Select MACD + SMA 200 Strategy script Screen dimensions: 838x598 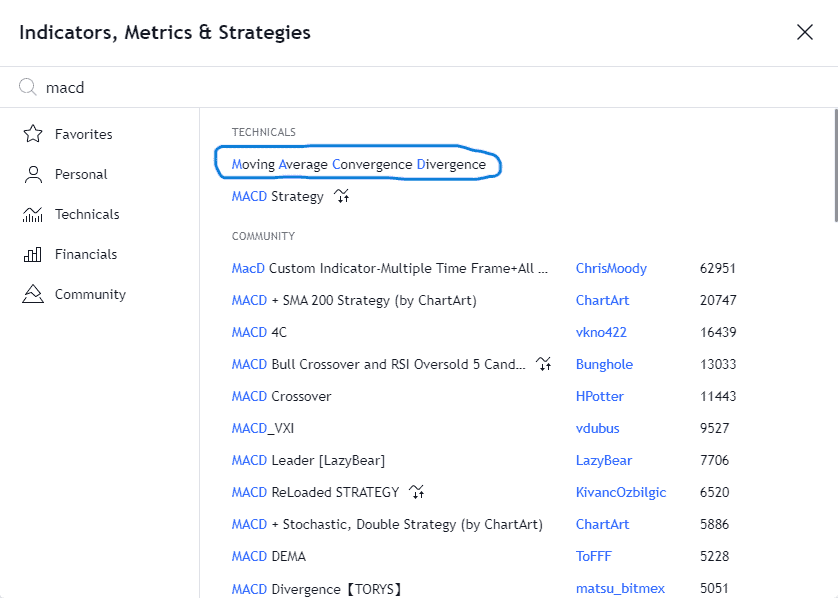coord(354,300)
